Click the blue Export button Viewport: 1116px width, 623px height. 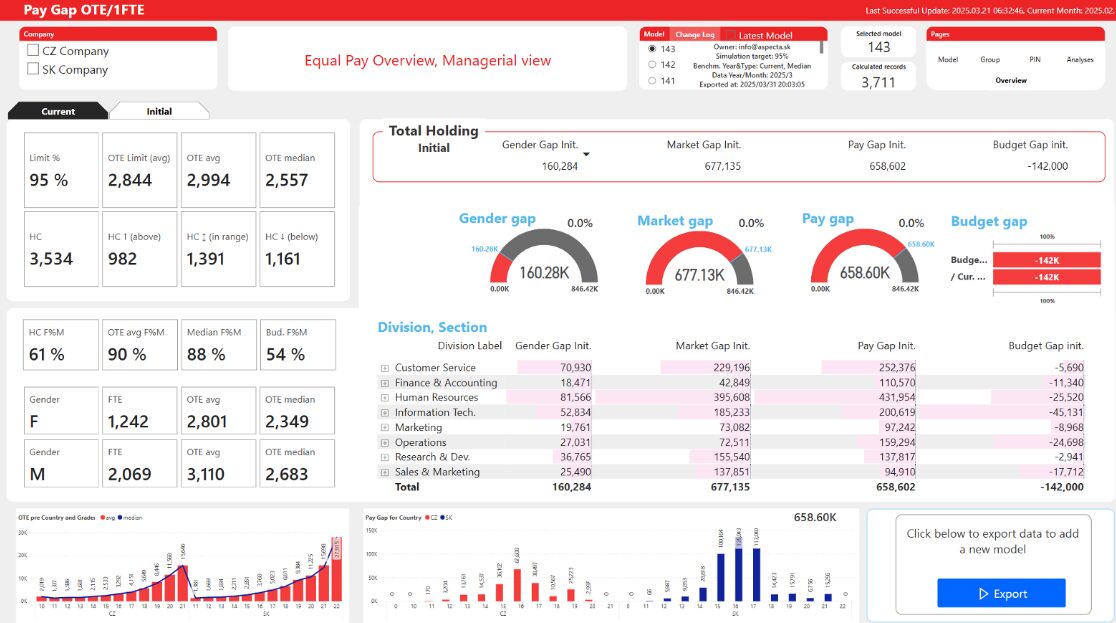(1001, 593)
